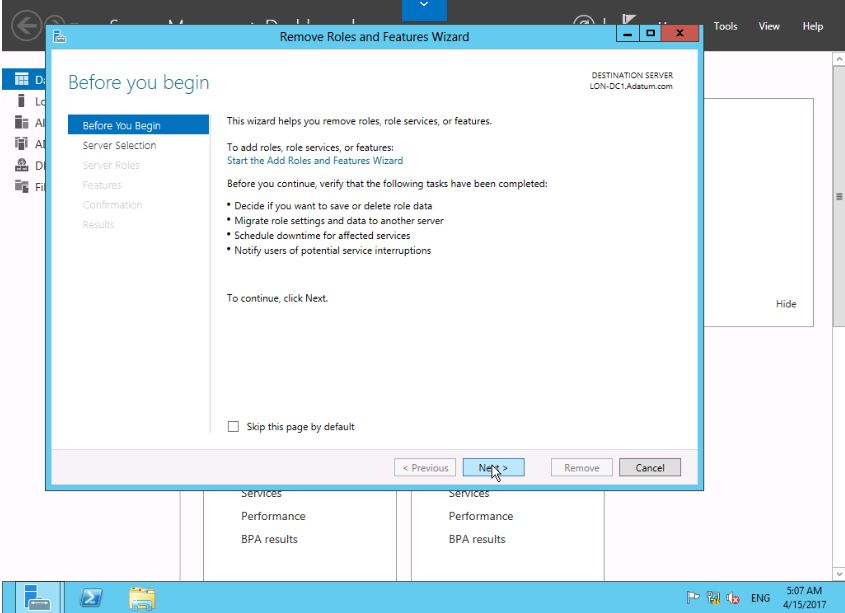Cancel the Remove Roles and Features Wizard
Image resolution: width=845 pixels, height=613 pixels.
click(x=650, y=468)
